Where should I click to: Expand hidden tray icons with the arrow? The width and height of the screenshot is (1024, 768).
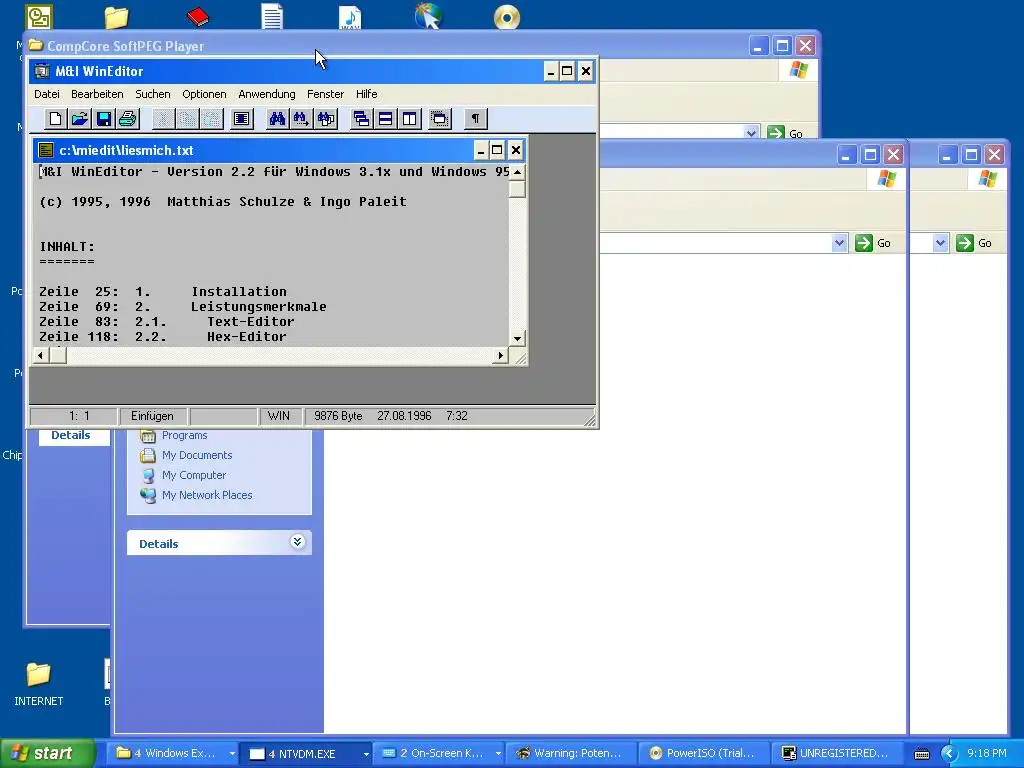point(948,754)
